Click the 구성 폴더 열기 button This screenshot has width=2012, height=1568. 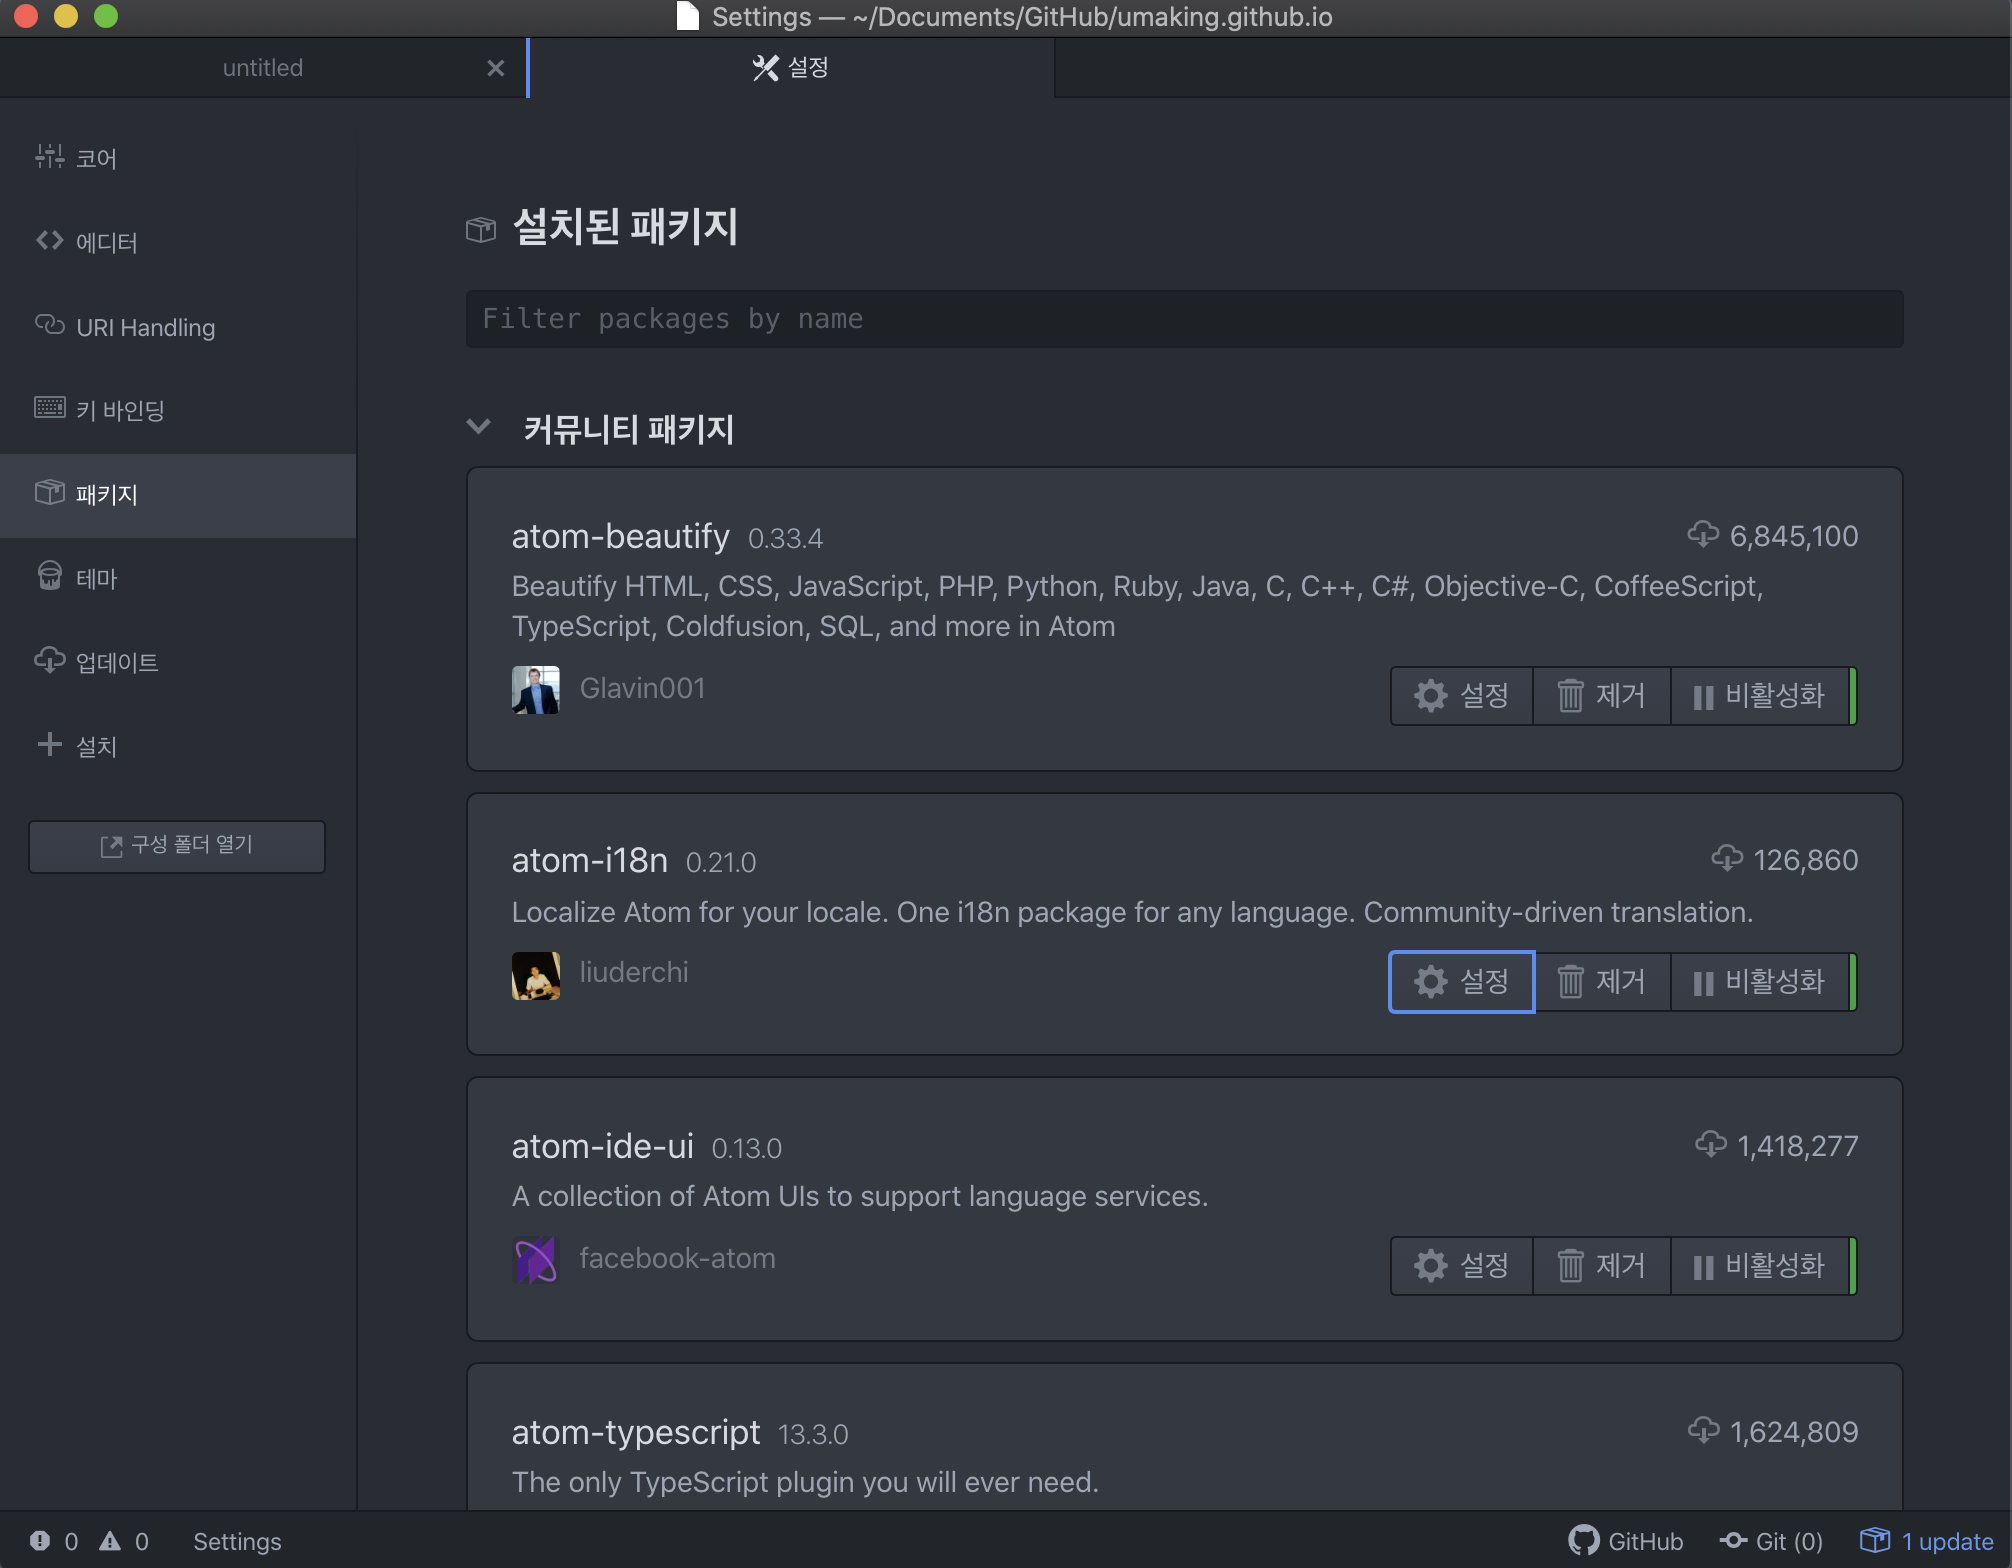pyautogui.click(x=177, y=846)
